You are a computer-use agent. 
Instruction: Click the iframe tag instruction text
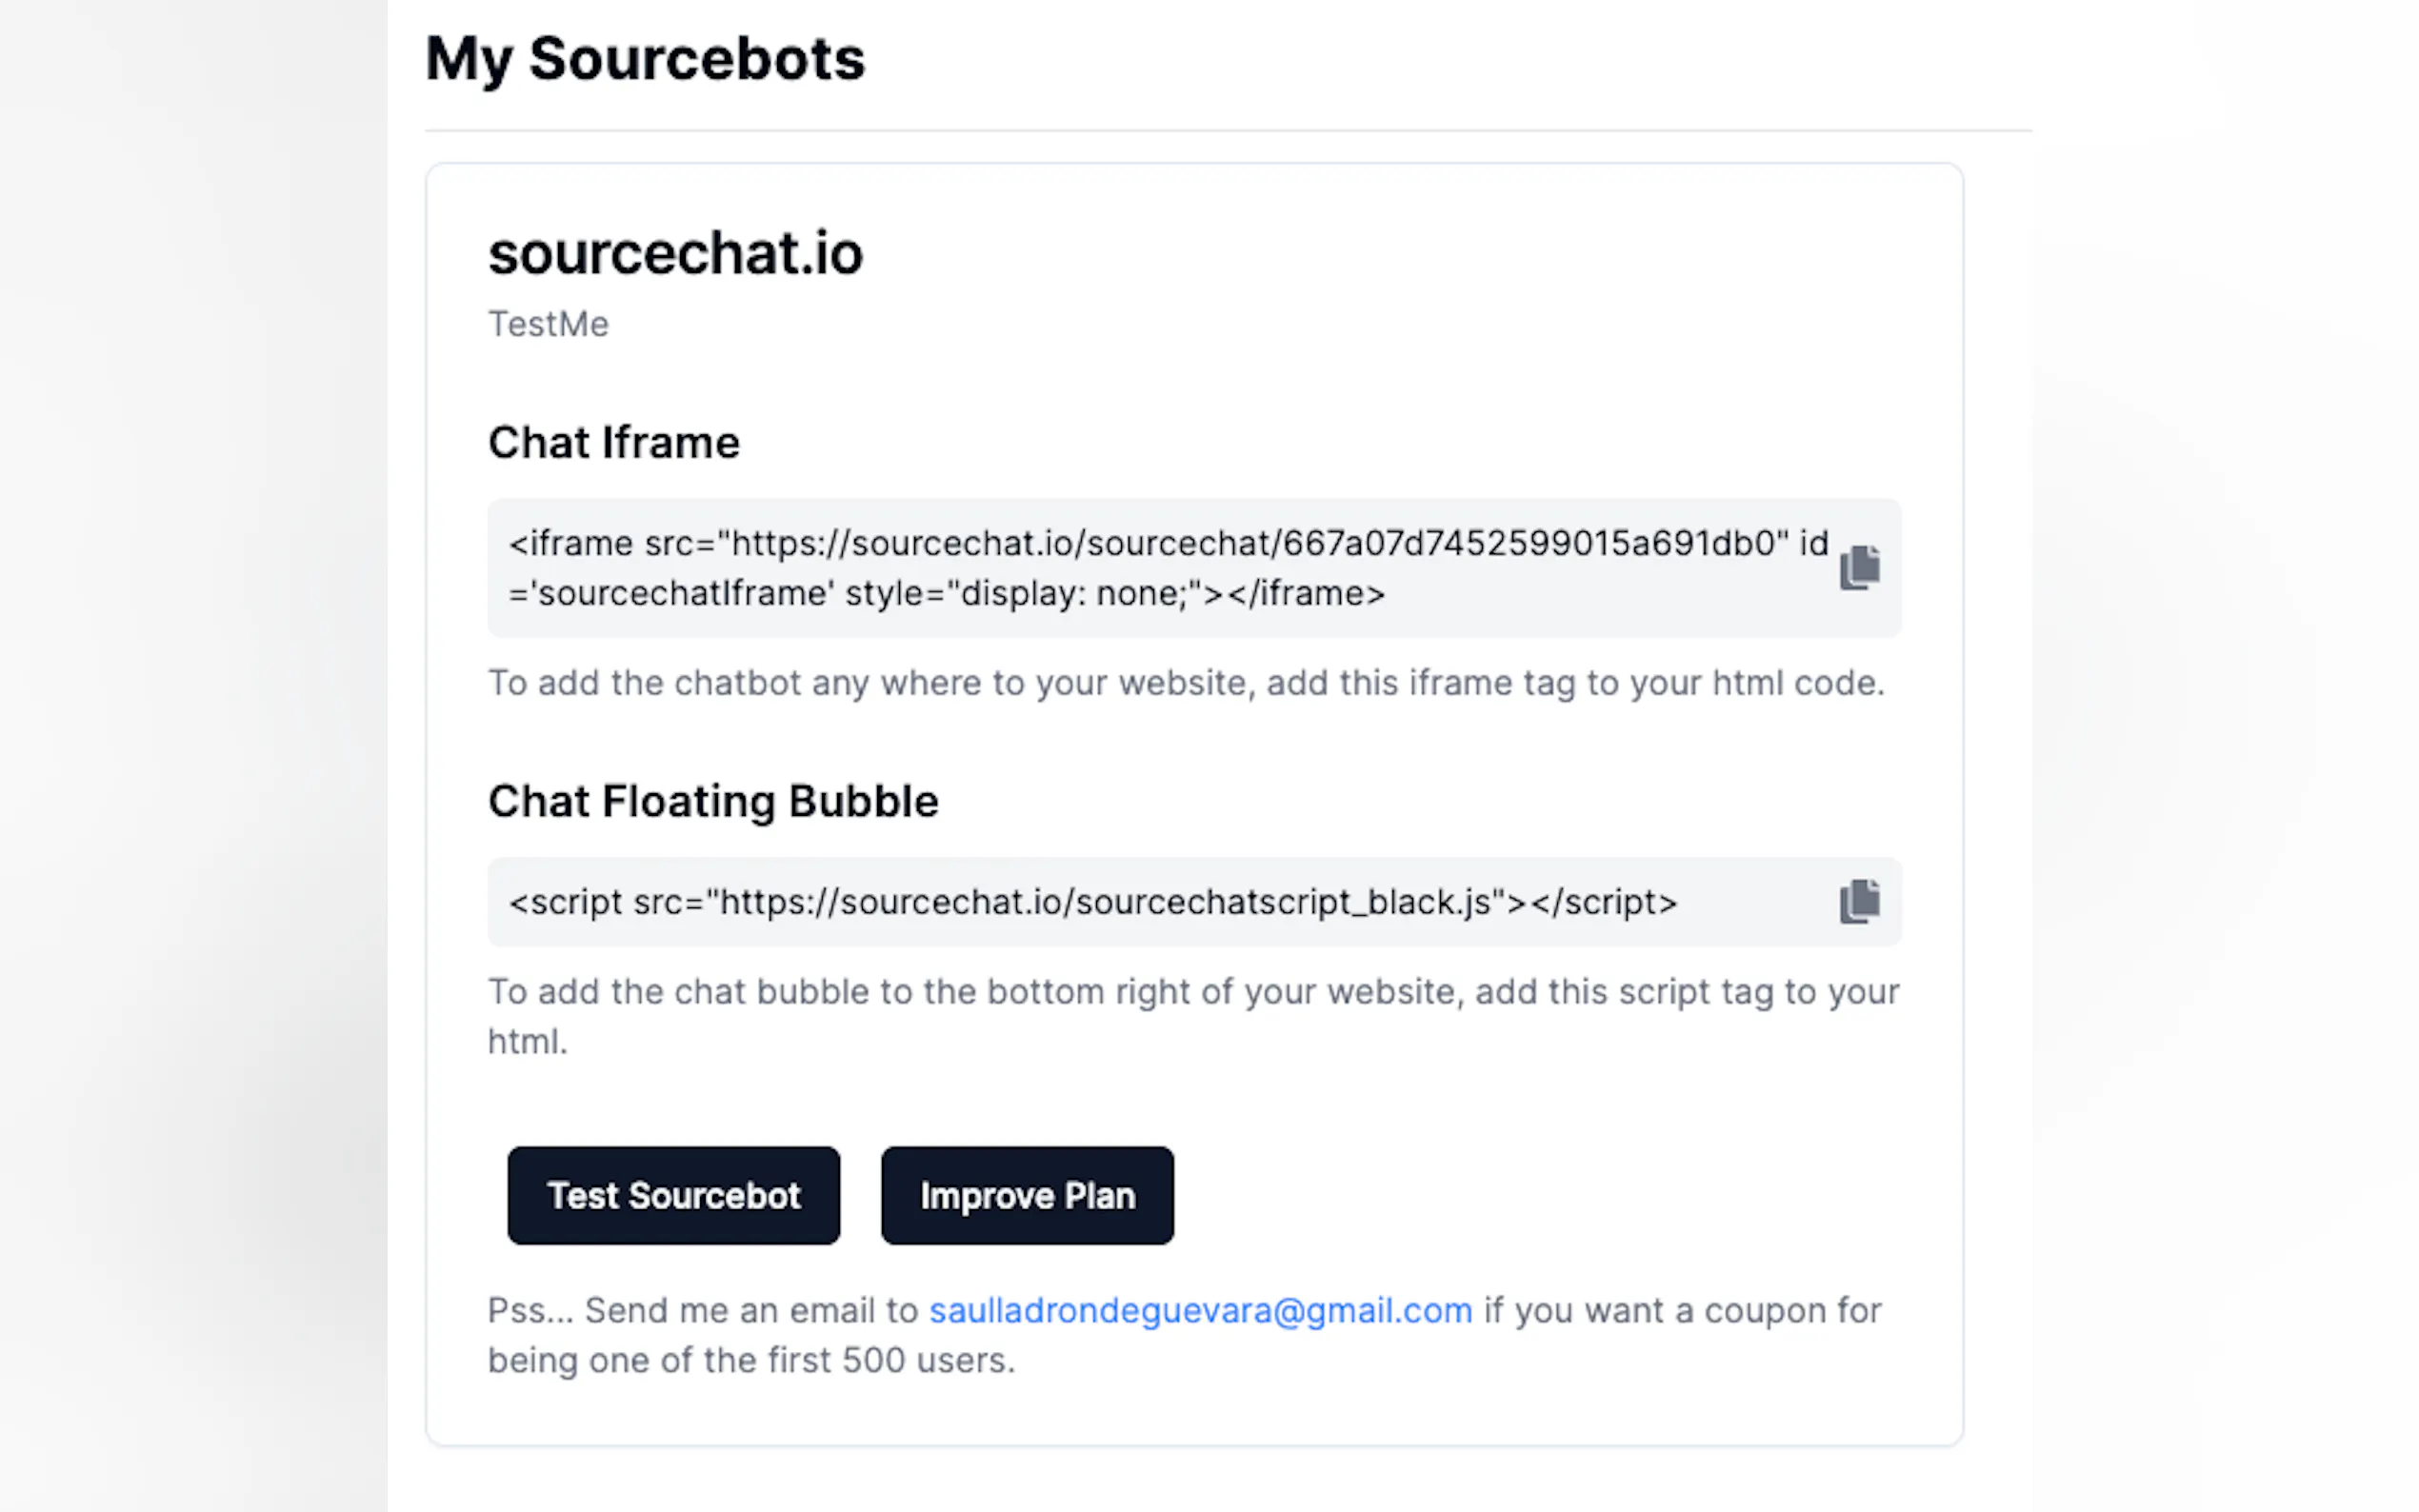click(1185, 683)
